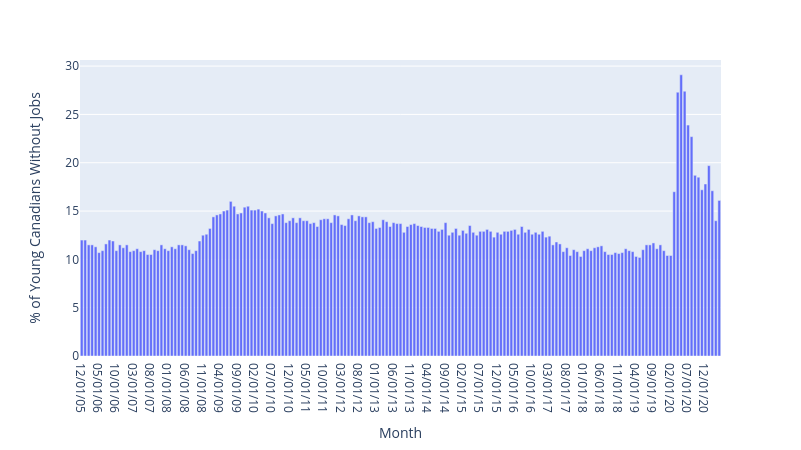Click the y-axis tick label 0
This screenshot has width=801, height=450.
click(76, 356)
